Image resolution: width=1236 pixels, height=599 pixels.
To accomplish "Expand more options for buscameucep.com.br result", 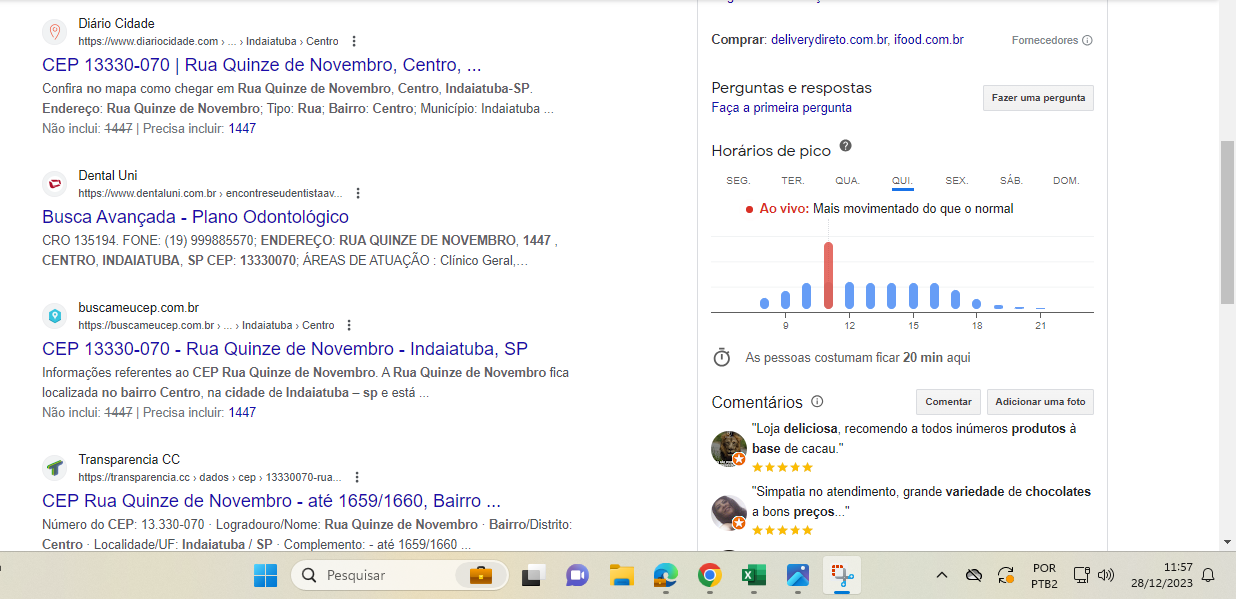I will 349,325.
